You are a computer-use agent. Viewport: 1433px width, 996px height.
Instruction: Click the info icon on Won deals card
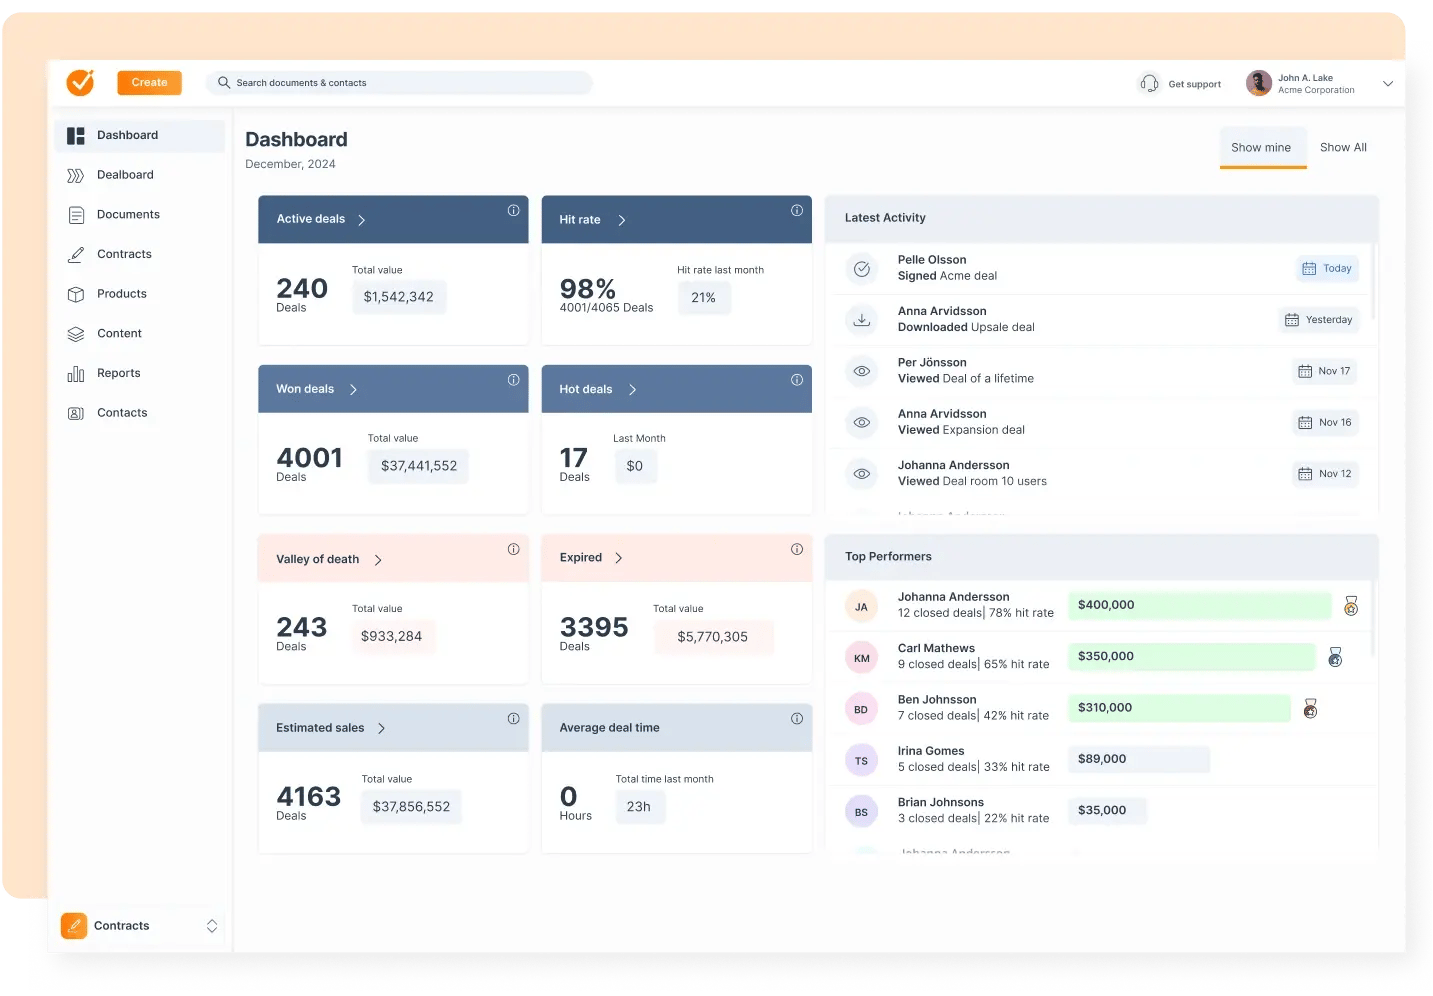coord(513,380)
